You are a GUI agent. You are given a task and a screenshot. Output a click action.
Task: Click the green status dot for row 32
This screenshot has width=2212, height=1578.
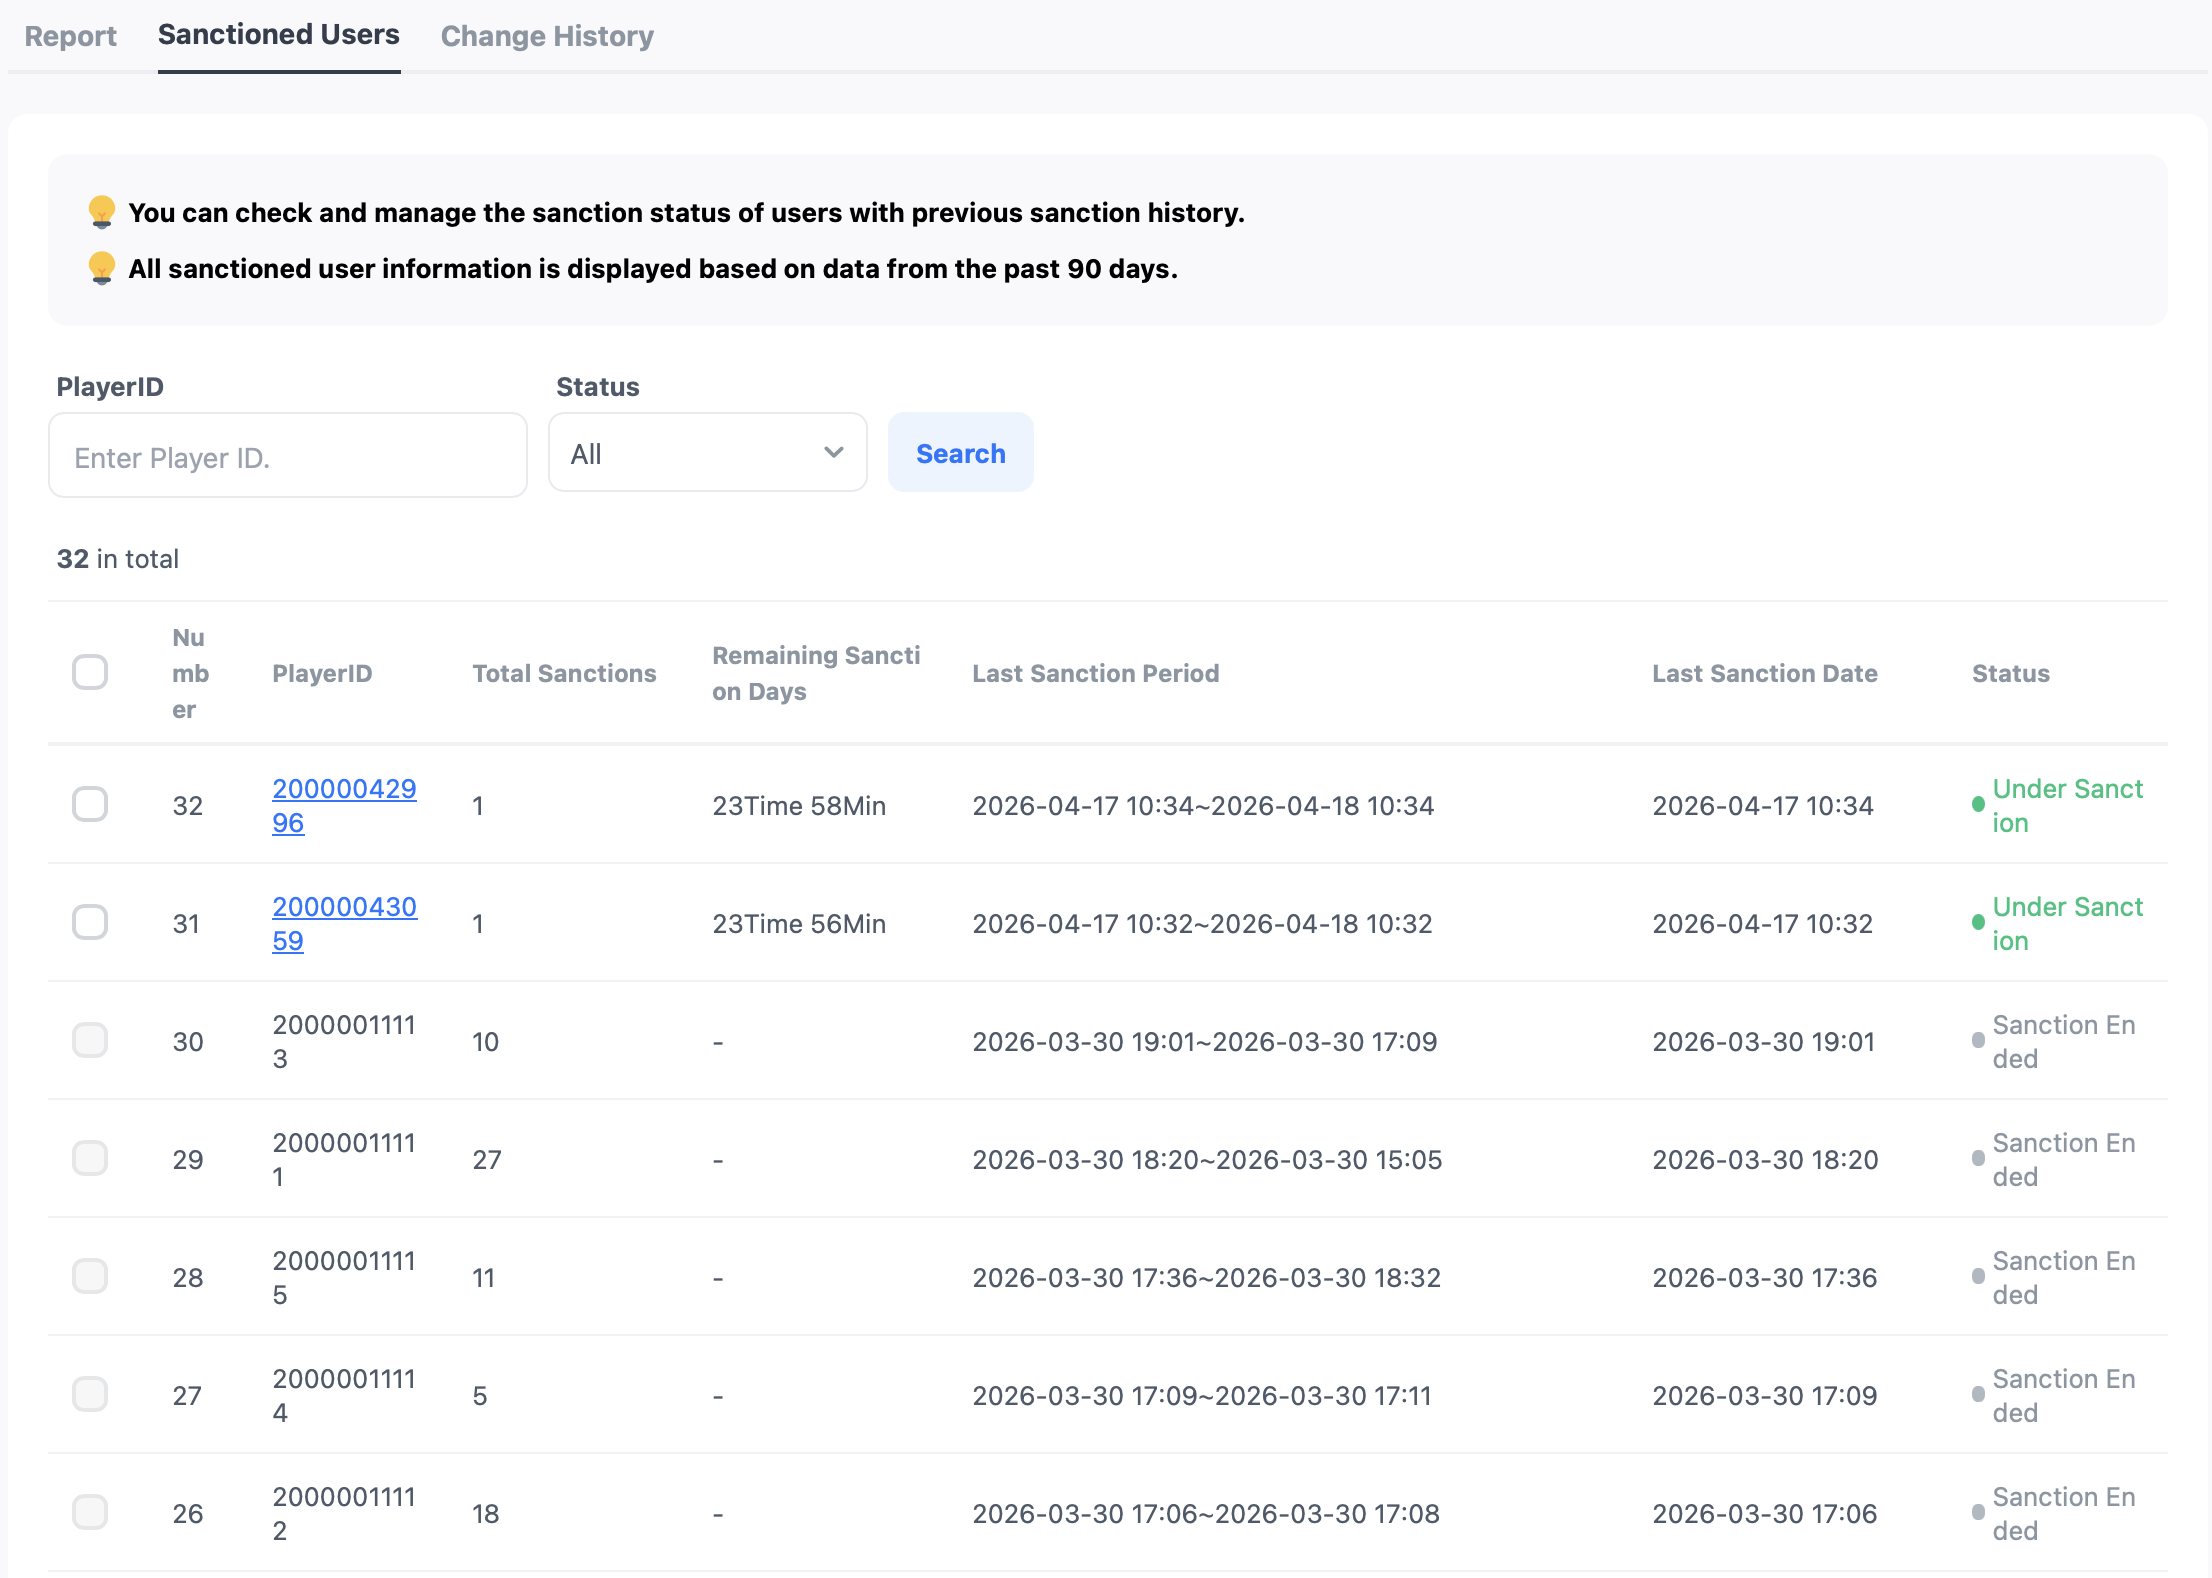tap(1977, 805)
